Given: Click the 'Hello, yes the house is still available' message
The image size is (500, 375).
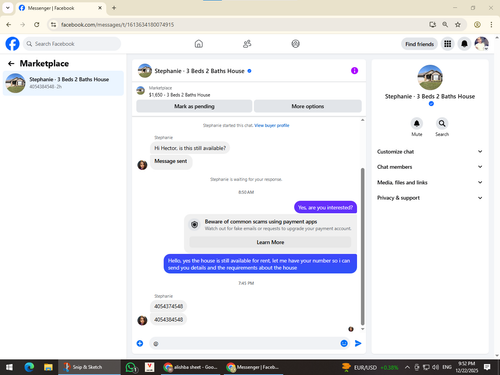Looking at the screenshot, I should tap(260, 264).
